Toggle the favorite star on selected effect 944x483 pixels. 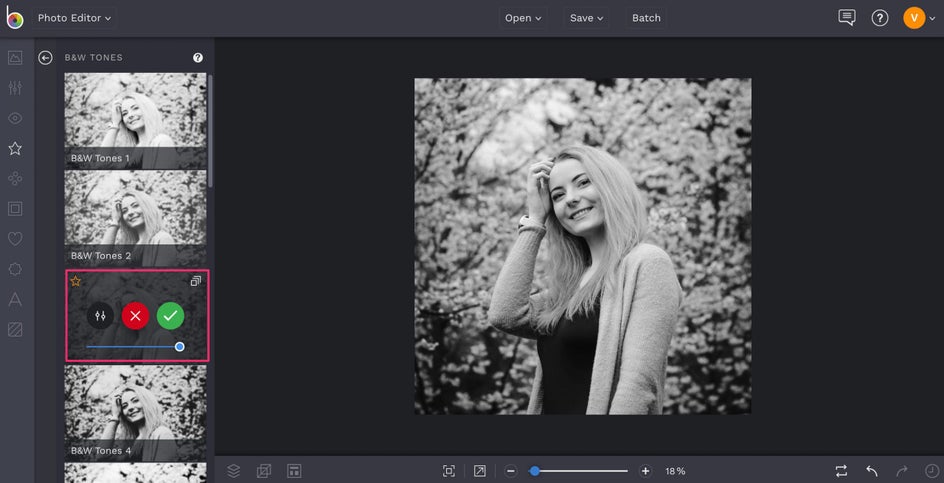75,281
